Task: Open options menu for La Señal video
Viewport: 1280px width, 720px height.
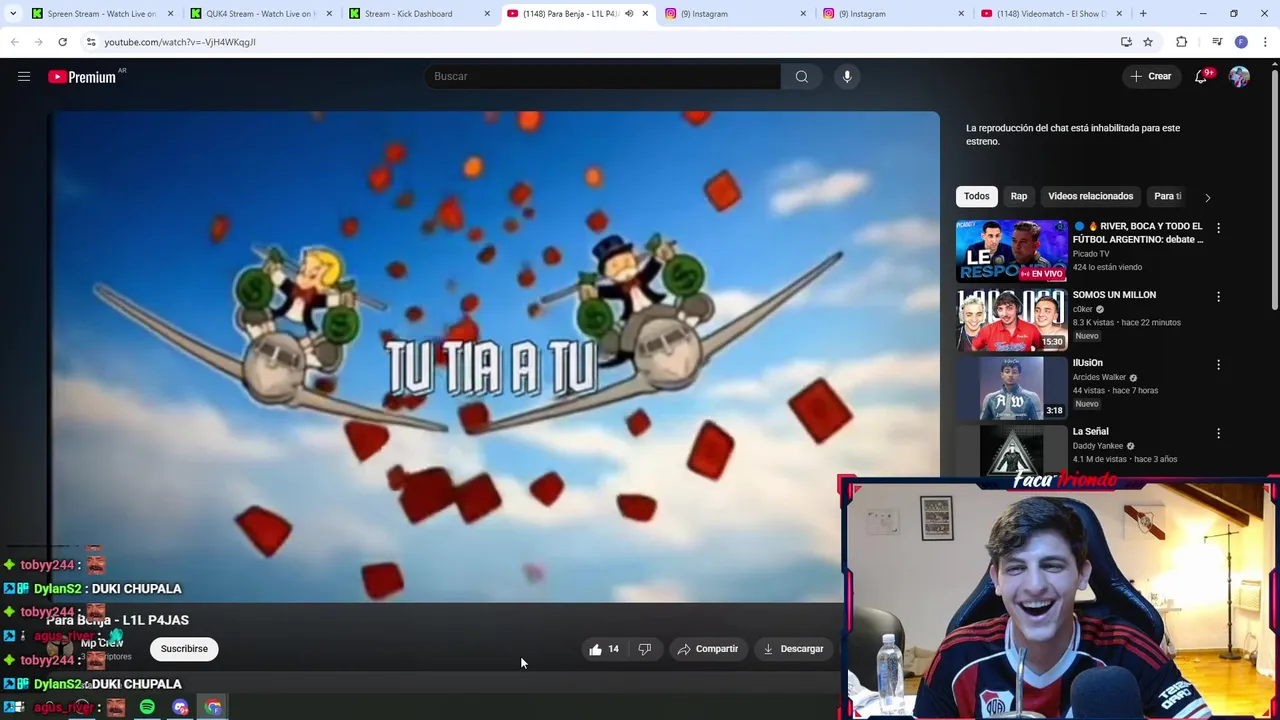Action: [x=1218, y=434]
